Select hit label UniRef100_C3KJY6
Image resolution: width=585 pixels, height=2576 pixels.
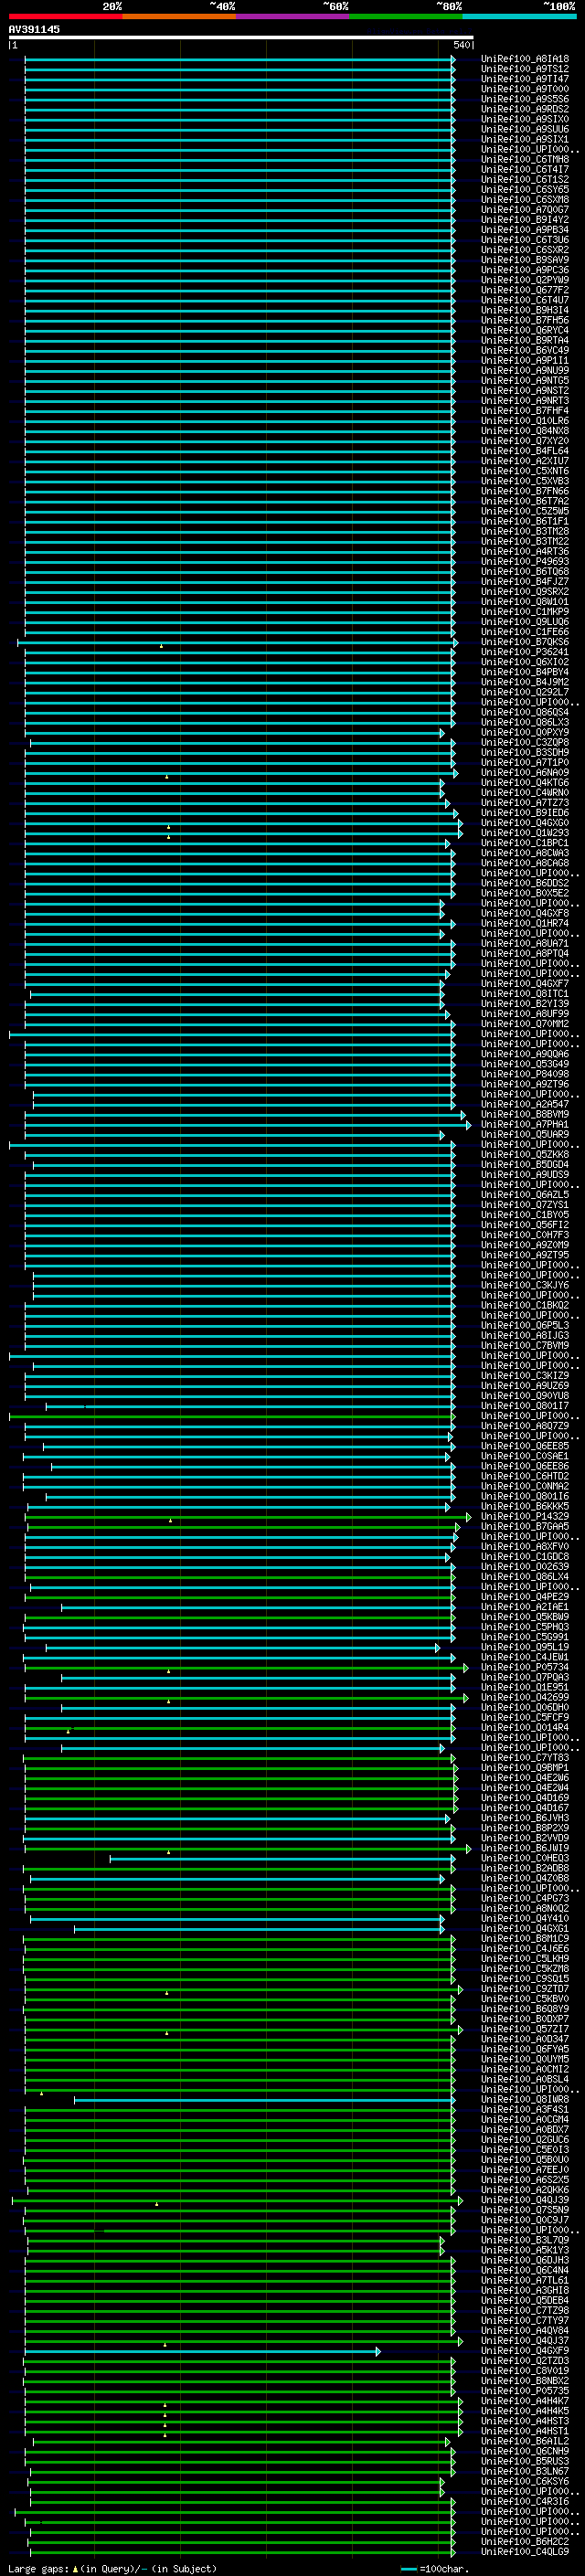525,1285
